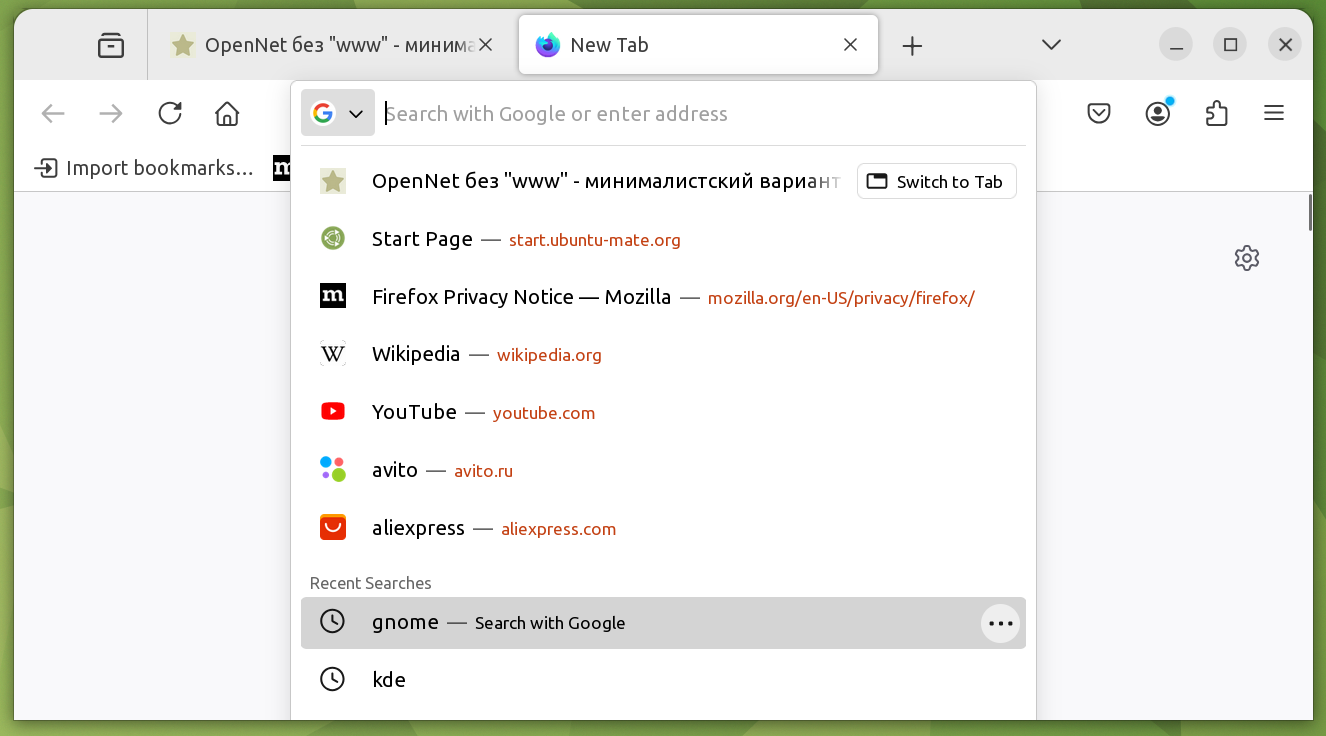Go to the Home page icon
The image size is (1326, 736).
coord(227,113)
